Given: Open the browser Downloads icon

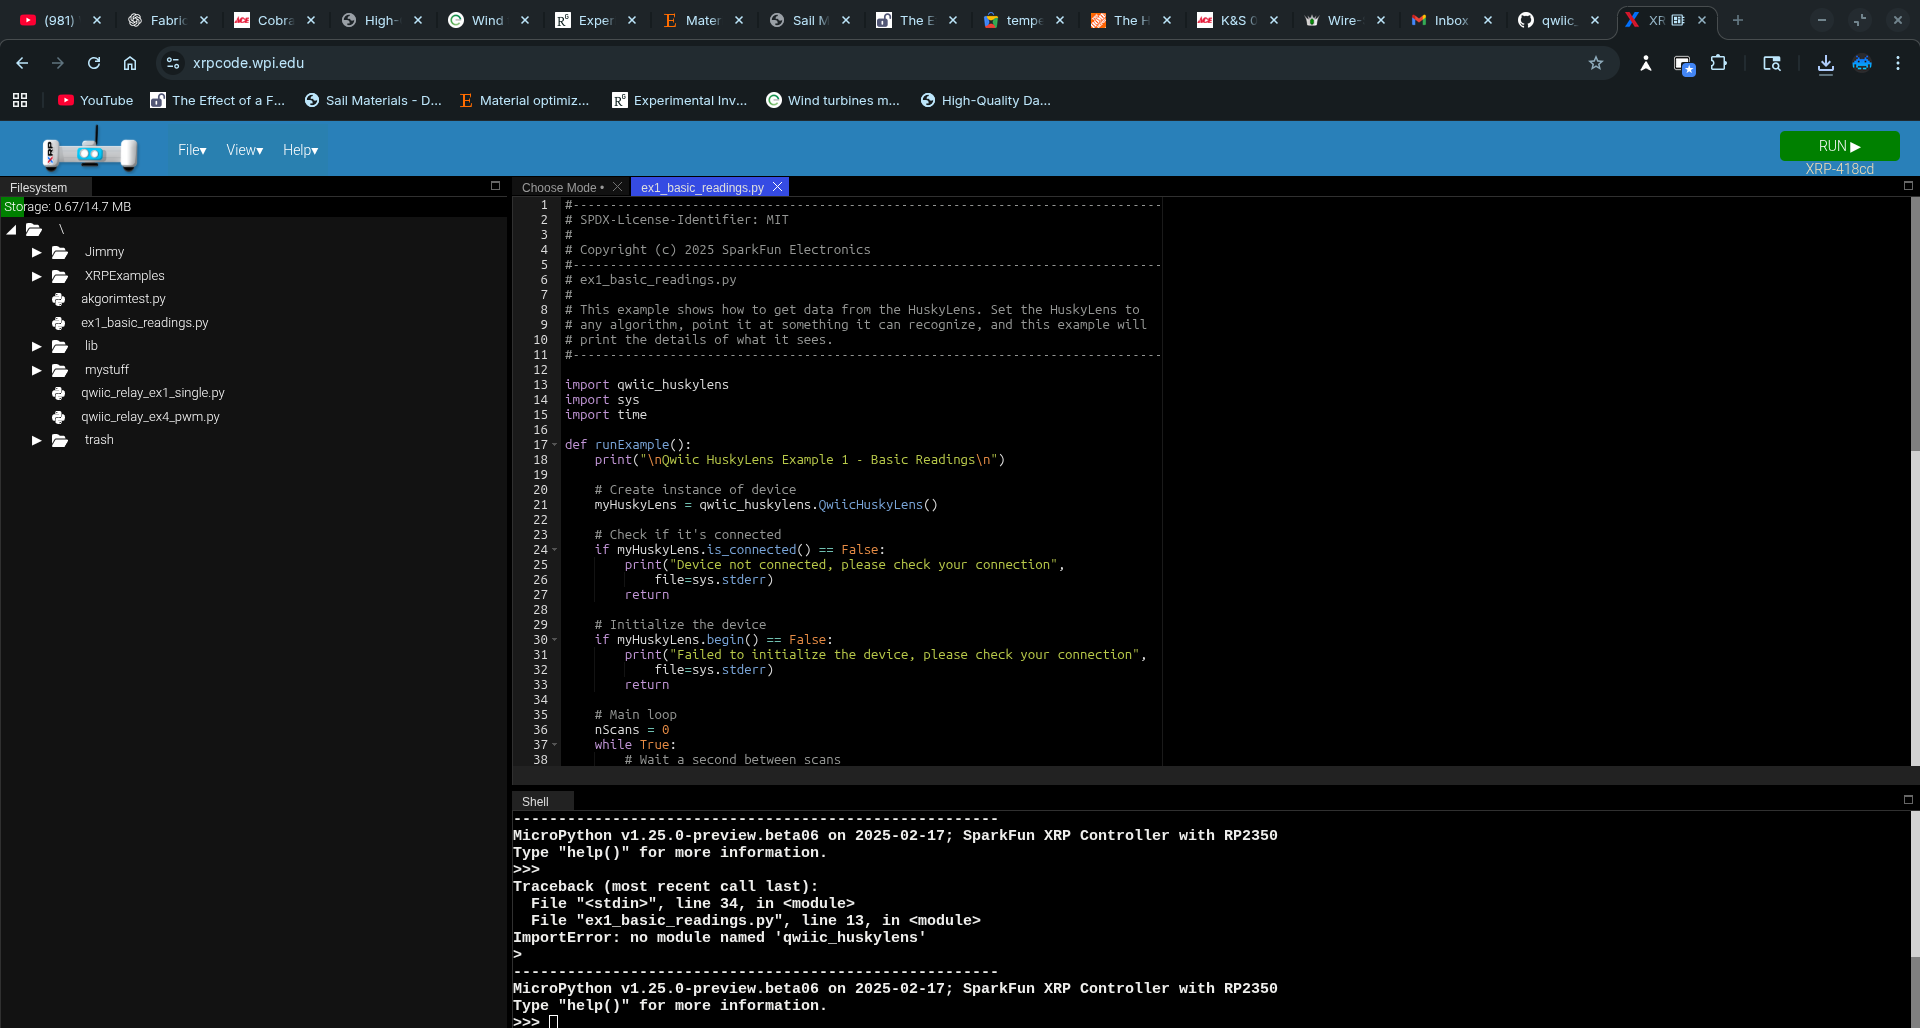Looking at the screenshot, I should (x=1825, y=63).
